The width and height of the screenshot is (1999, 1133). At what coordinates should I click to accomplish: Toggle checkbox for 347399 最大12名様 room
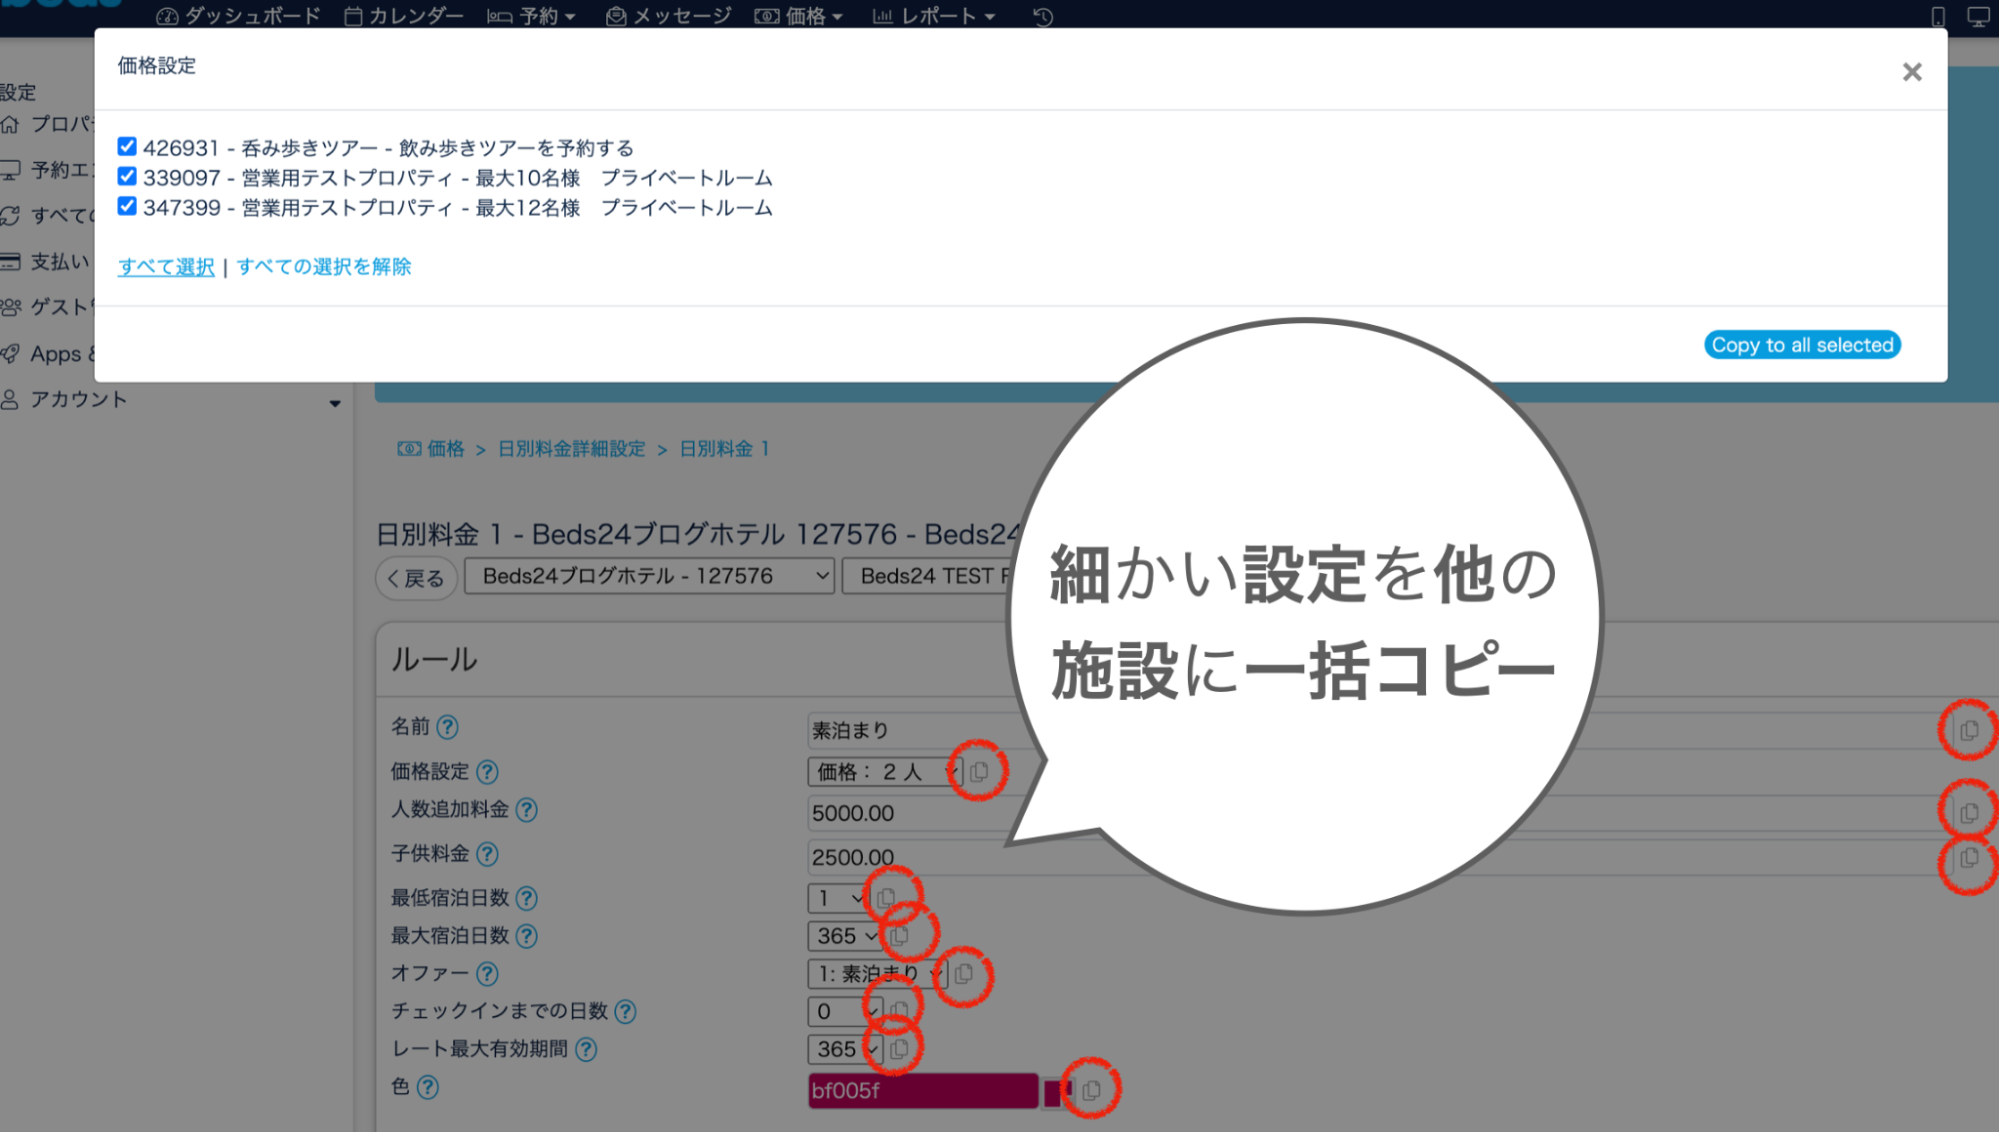[x=127, y=207]
